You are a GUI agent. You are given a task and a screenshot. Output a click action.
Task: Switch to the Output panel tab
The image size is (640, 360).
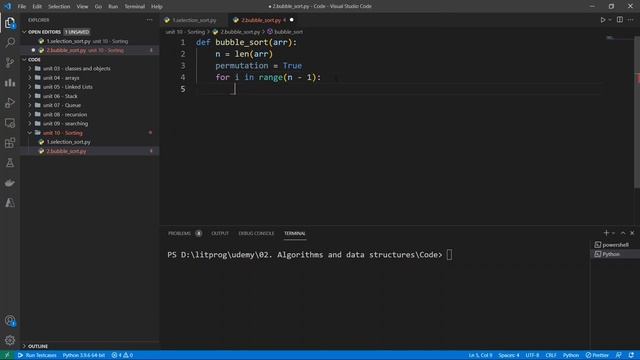pos(220,233)
